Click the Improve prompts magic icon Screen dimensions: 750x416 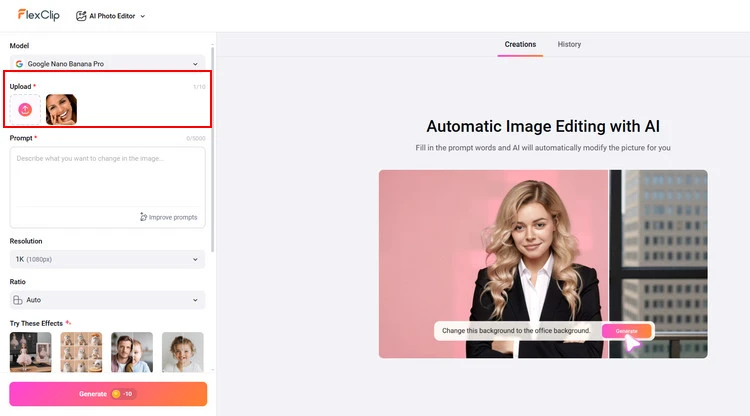click(143, 217)
